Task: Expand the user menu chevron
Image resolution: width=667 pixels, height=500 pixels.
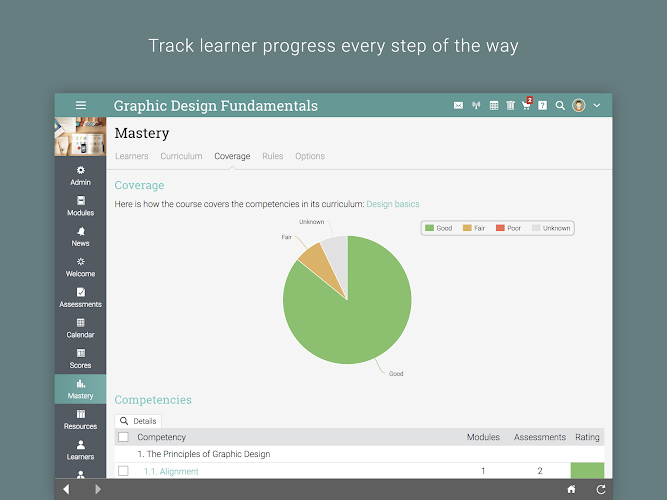Action: point(597,105)
